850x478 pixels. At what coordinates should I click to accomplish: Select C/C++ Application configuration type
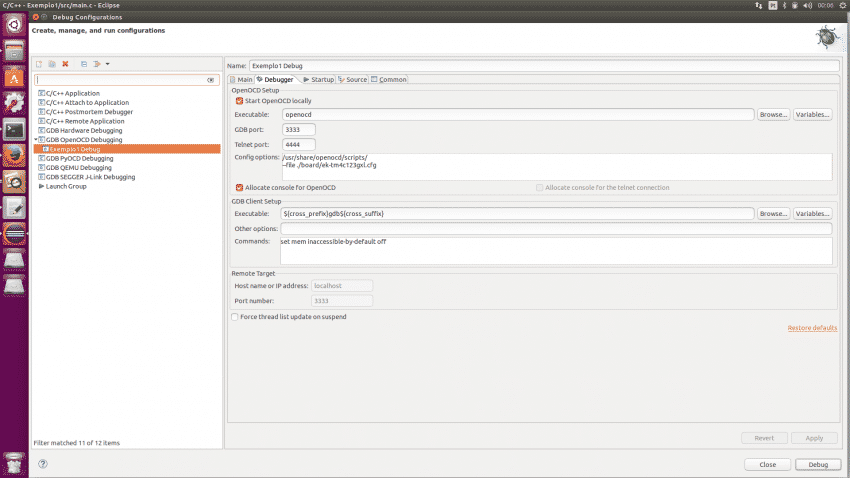73,93
